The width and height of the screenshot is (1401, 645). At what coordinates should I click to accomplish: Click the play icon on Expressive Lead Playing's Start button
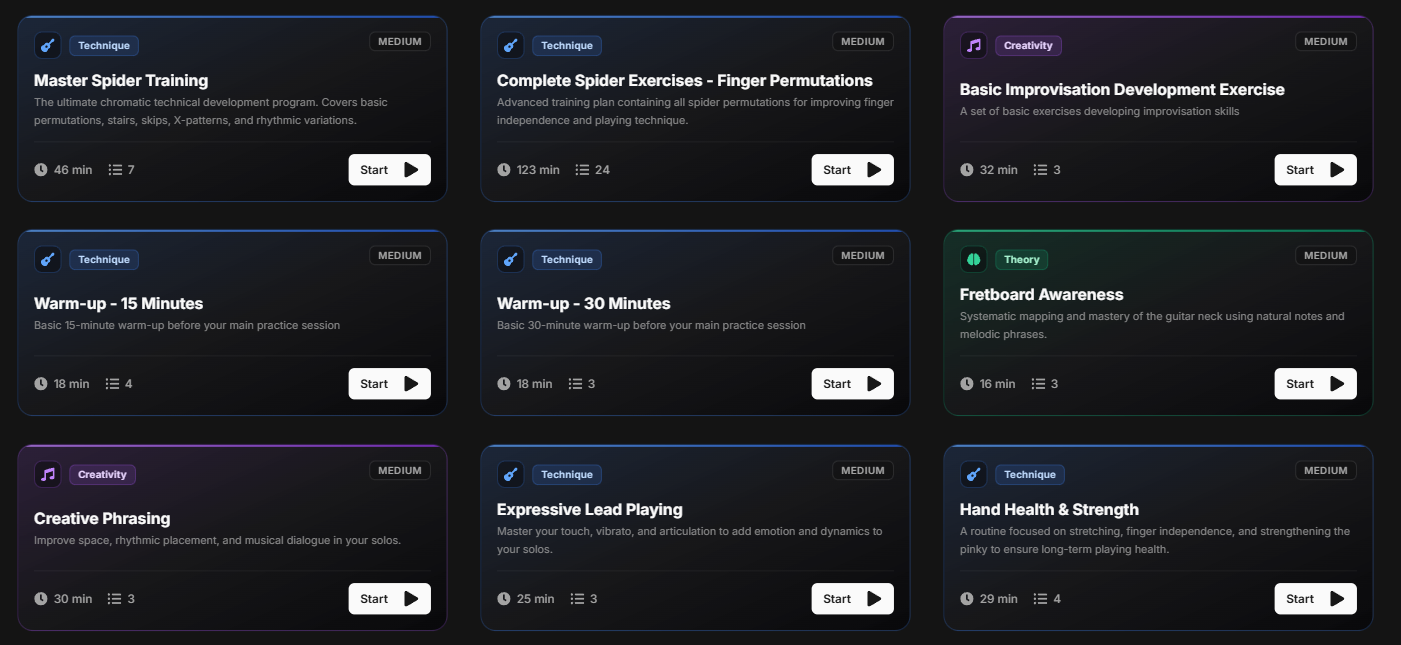pyautogui.click(x=874, y=598)
